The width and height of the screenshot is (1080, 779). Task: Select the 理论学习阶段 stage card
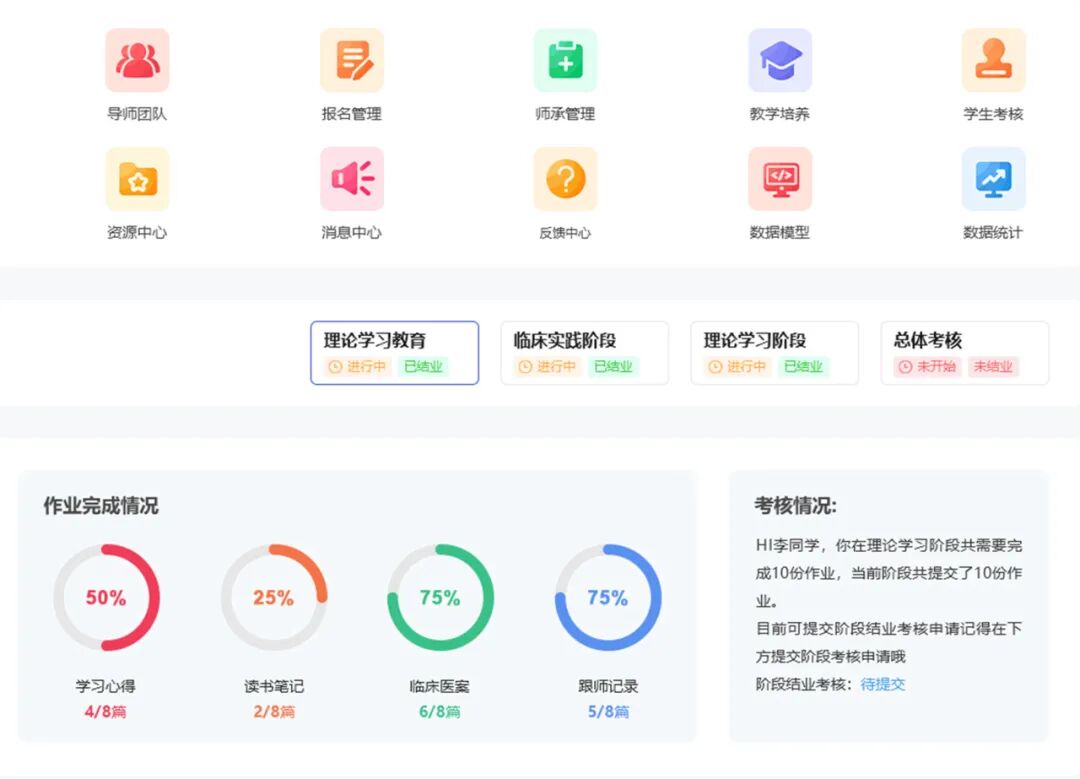[x=773, y=352]
